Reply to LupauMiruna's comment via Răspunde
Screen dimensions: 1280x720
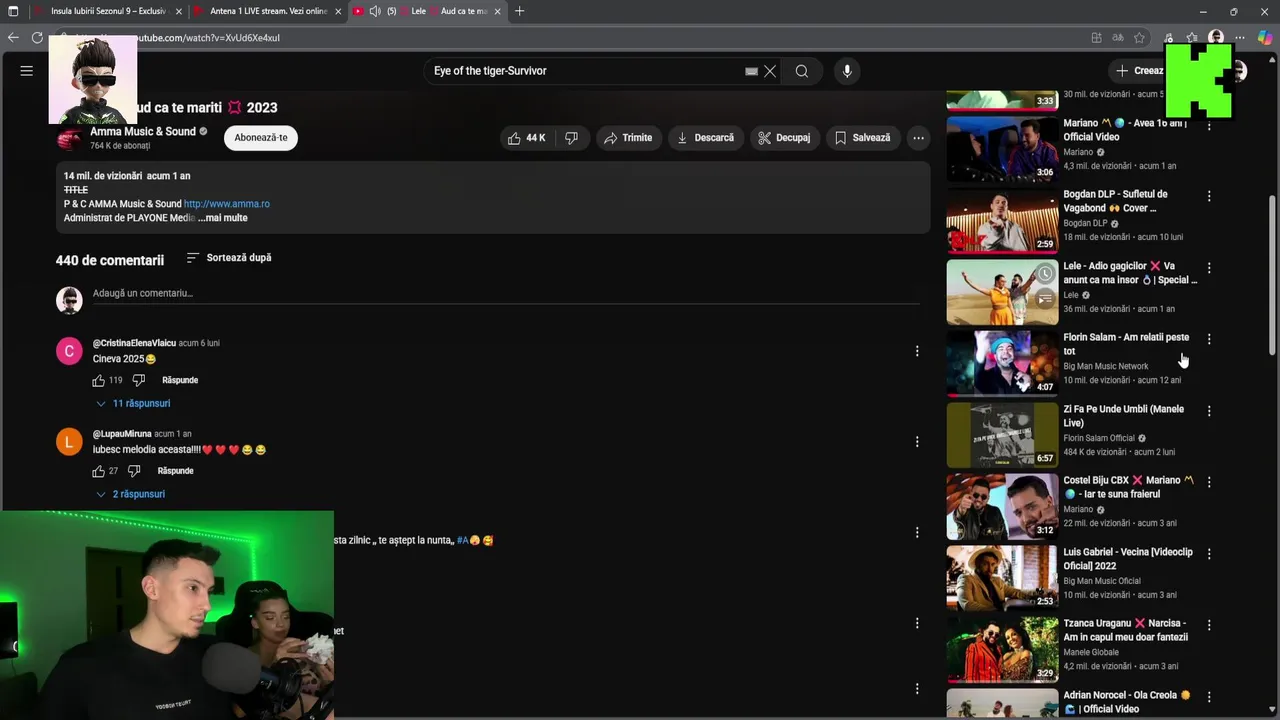[175, 471]
